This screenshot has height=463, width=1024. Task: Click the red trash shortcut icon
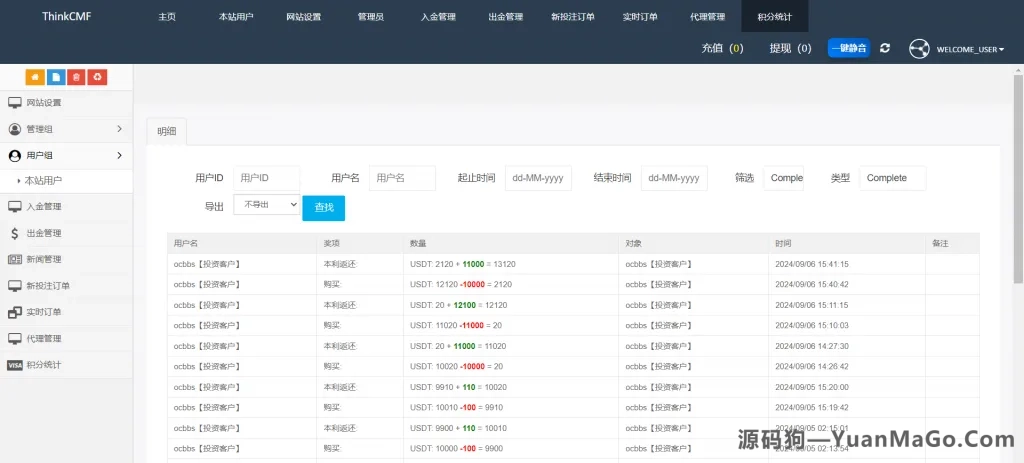tap(77, 77)
